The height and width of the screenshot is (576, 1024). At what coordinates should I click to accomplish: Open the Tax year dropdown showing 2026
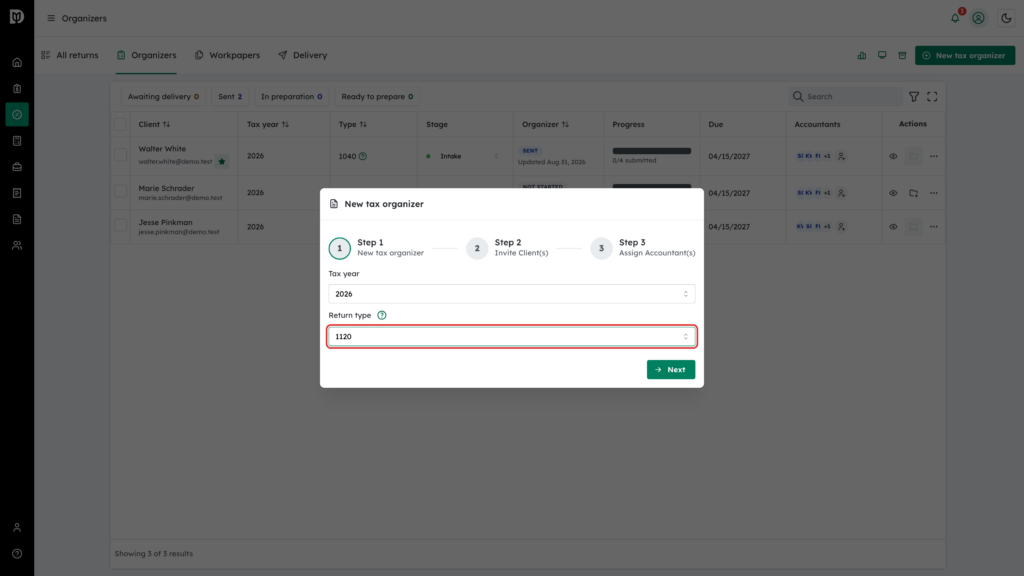511,294
